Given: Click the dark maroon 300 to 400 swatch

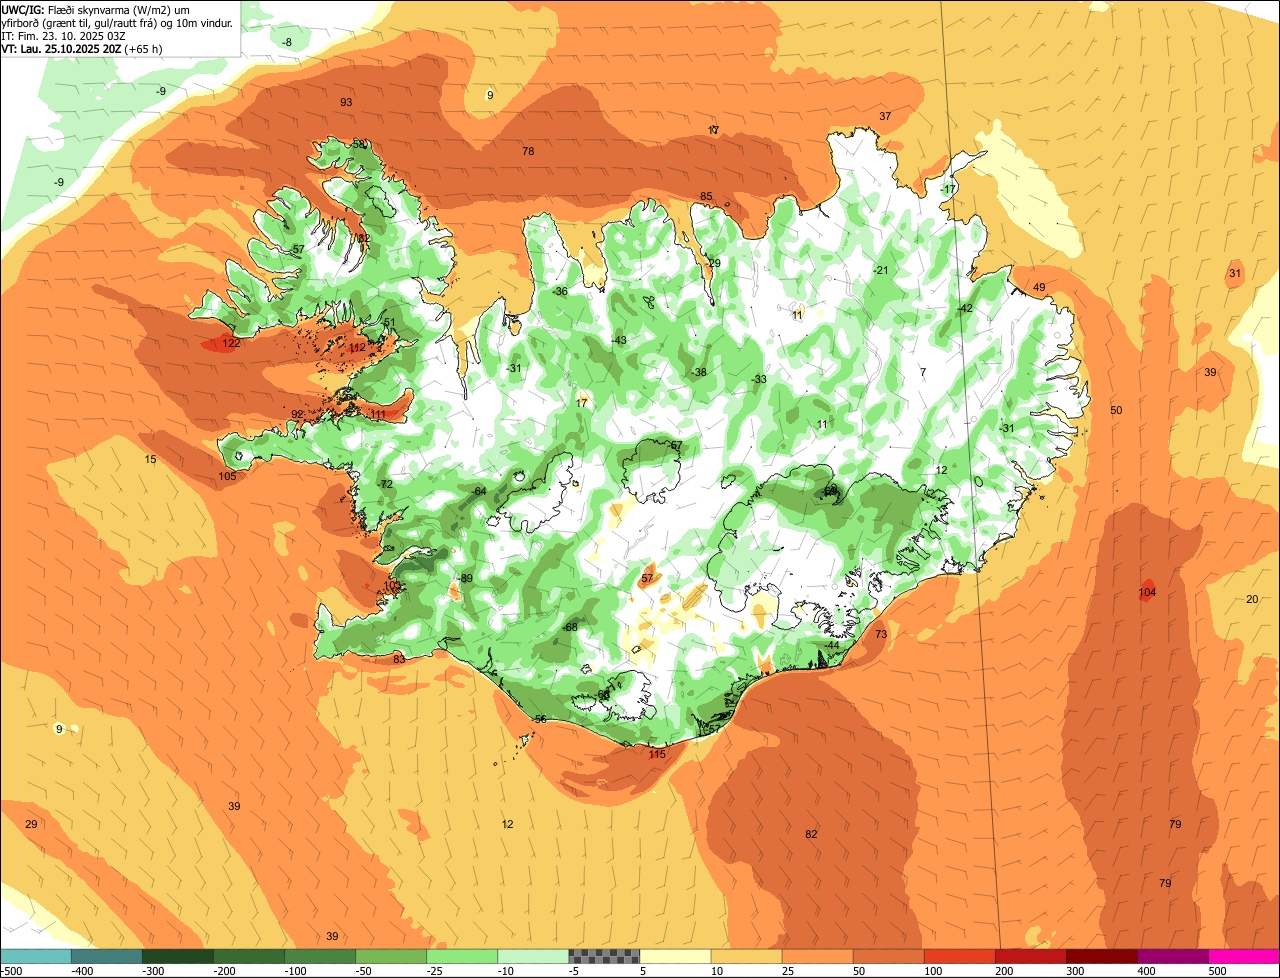Looking at the screenshot, I should point(1101,956).
